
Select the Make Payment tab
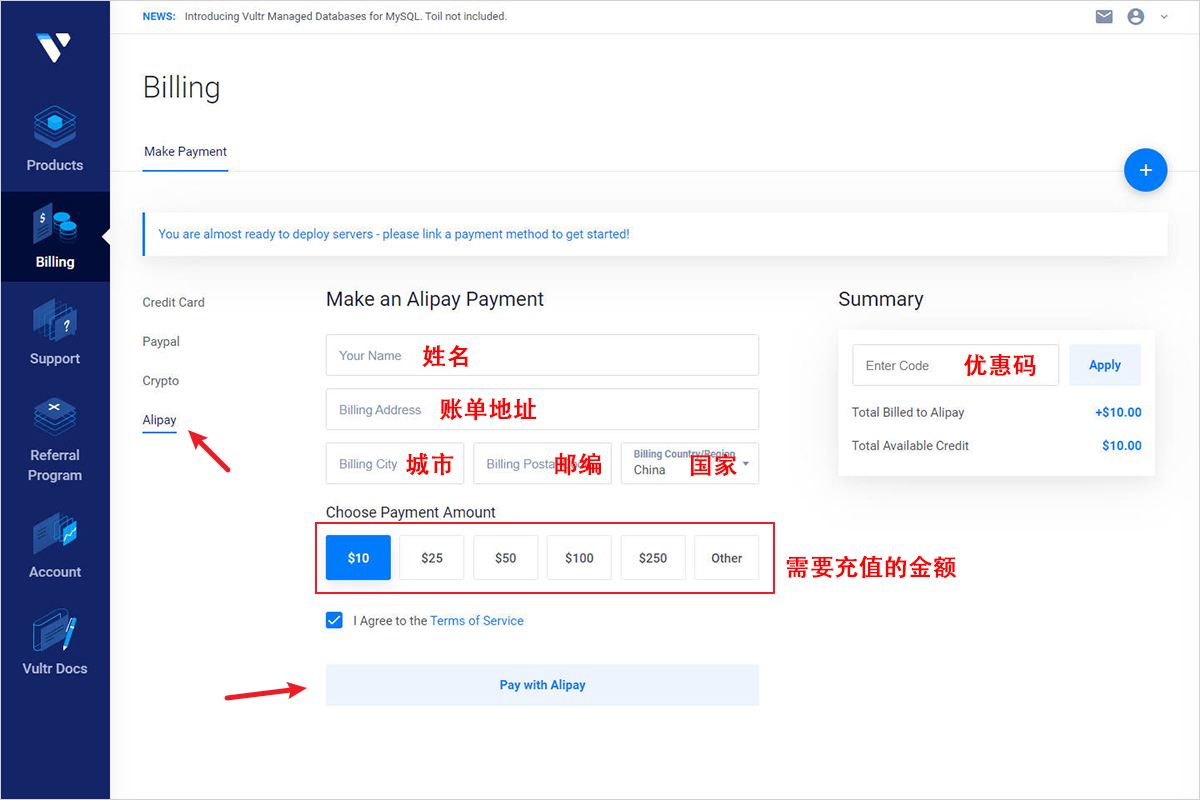point(185,152)
